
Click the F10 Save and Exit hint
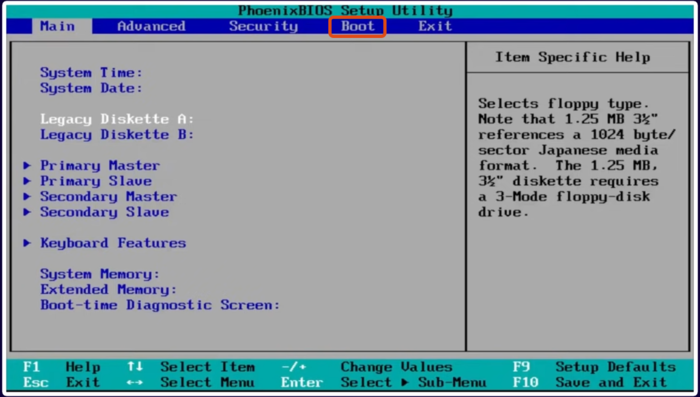pyautogui.click(x=590, y=383)
